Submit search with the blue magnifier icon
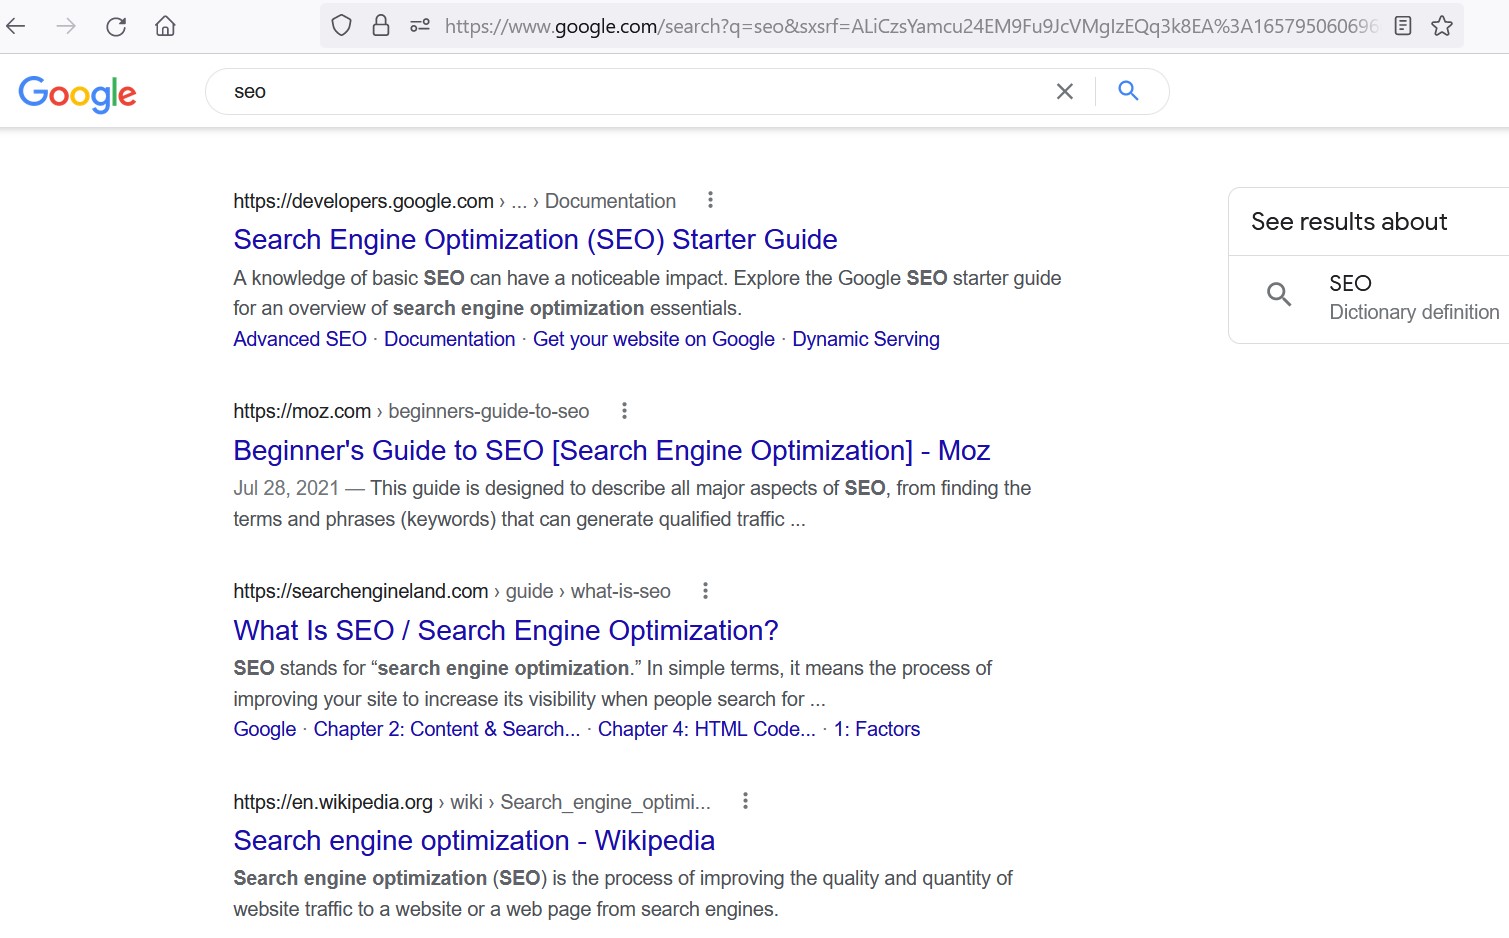Screen dimensions: 1509x938 [x=1129, y=91]
